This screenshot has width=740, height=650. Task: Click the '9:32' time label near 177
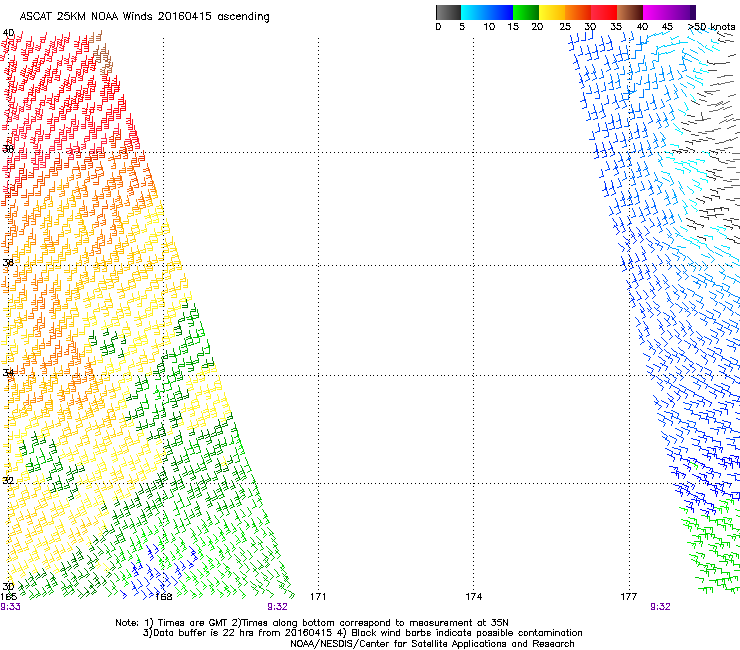[660, 607]
